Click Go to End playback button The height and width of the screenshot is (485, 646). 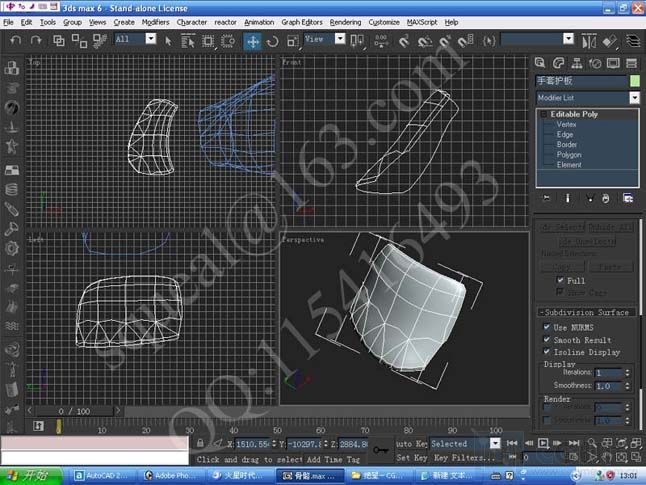574,443
